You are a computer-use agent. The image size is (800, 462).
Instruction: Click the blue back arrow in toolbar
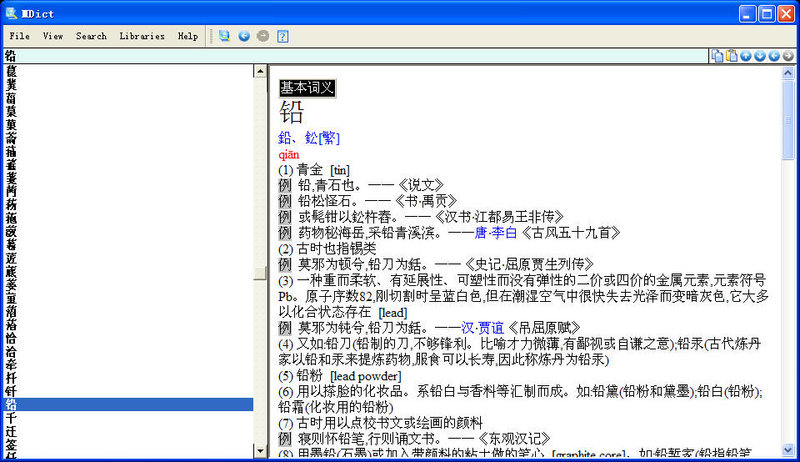[244, 36]
